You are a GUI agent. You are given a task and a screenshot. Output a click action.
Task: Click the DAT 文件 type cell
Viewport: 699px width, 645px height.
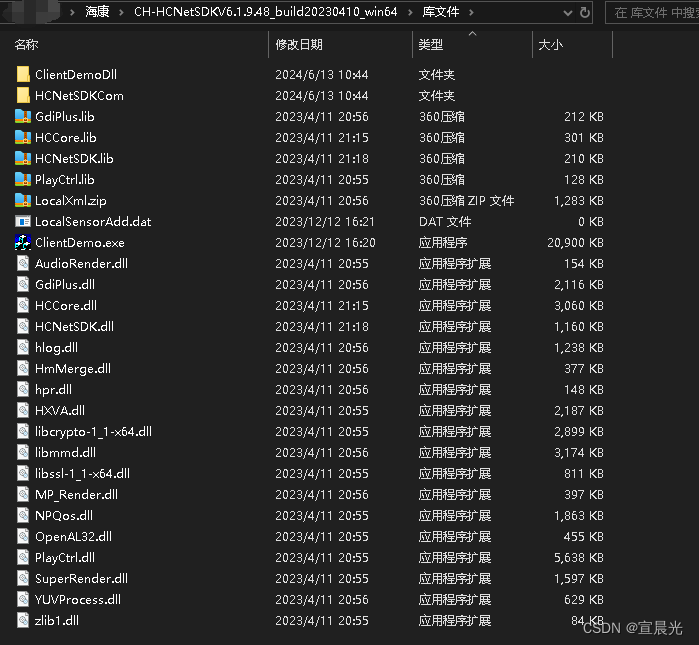(x=445, y=222)
